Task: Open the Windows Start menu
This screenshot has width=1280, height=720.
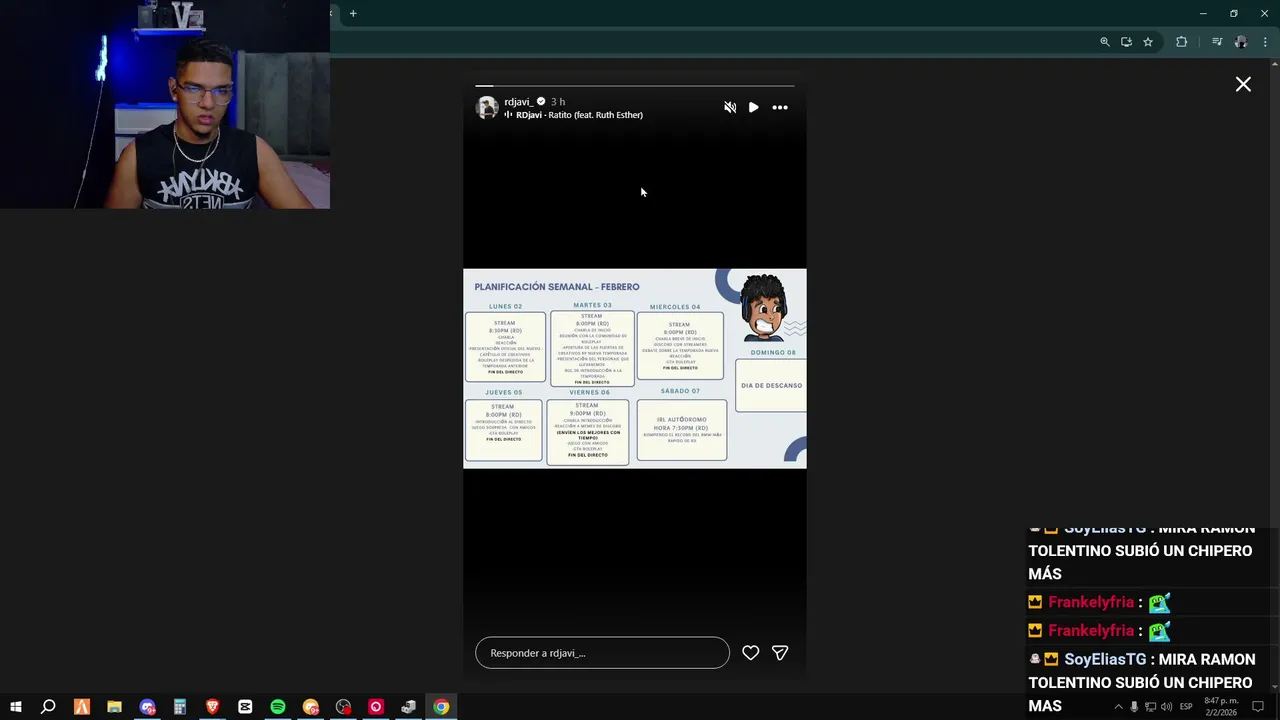Action: click(16, 707)
